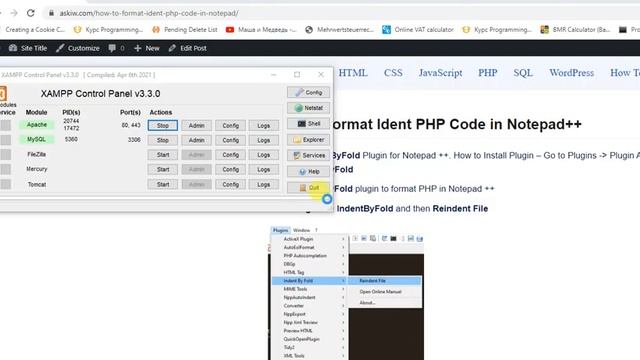Screen dimensions: 640x360
Task: Open Tomcat Config options
Action: click(230, 184)
